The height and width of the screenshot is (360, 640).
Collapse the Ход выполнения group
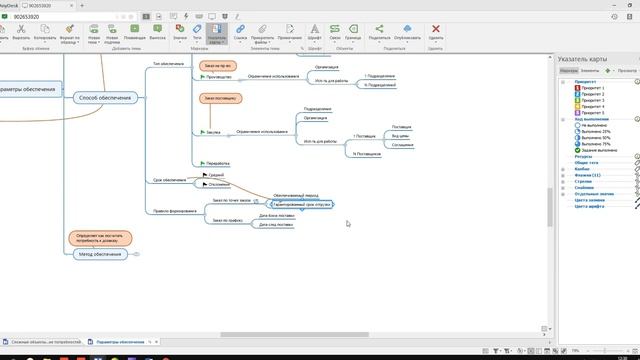[x=563, y=120]
